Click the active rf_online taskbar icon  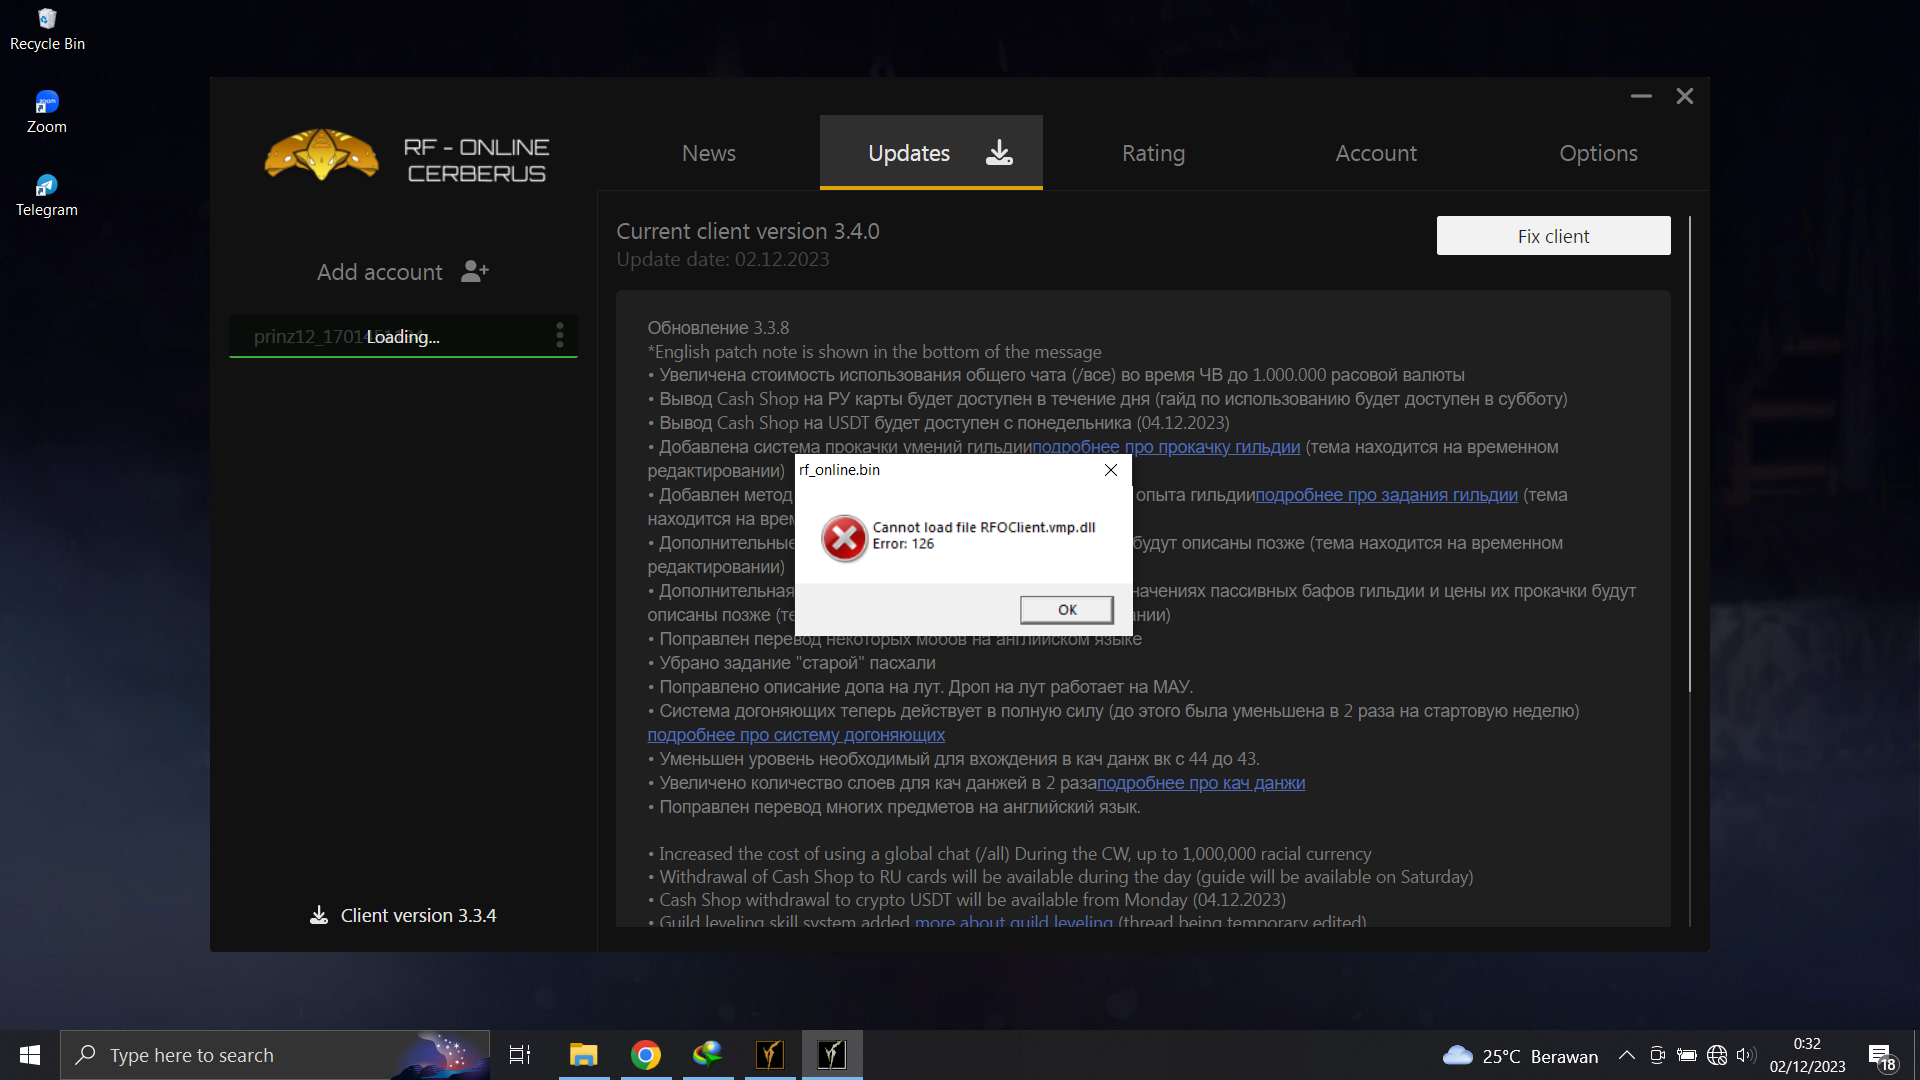pos(832,1055)
